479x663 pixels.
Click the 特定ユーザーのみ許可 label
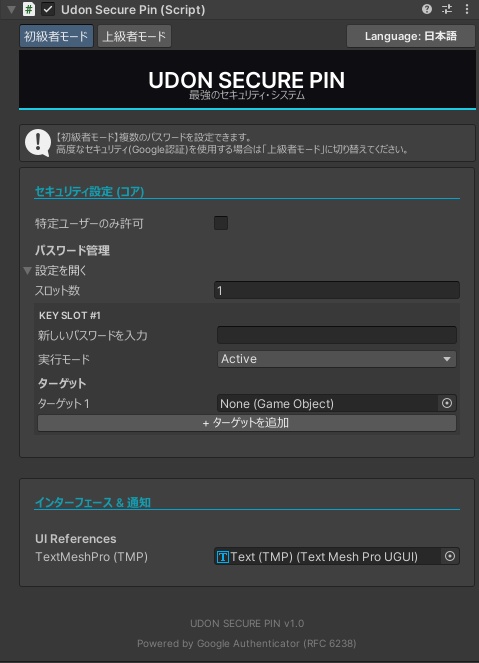89,223
